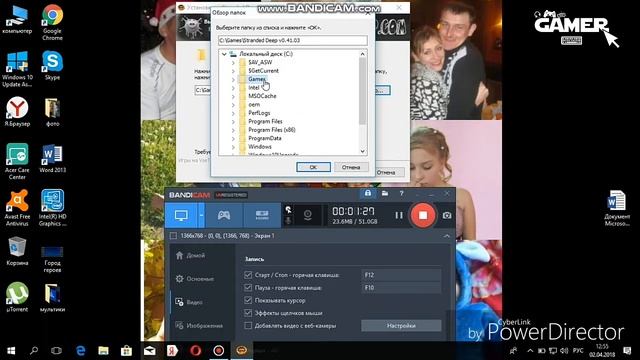Open Корзина recycle bin icon
This screenshot has width=640, height=360.
17,251
